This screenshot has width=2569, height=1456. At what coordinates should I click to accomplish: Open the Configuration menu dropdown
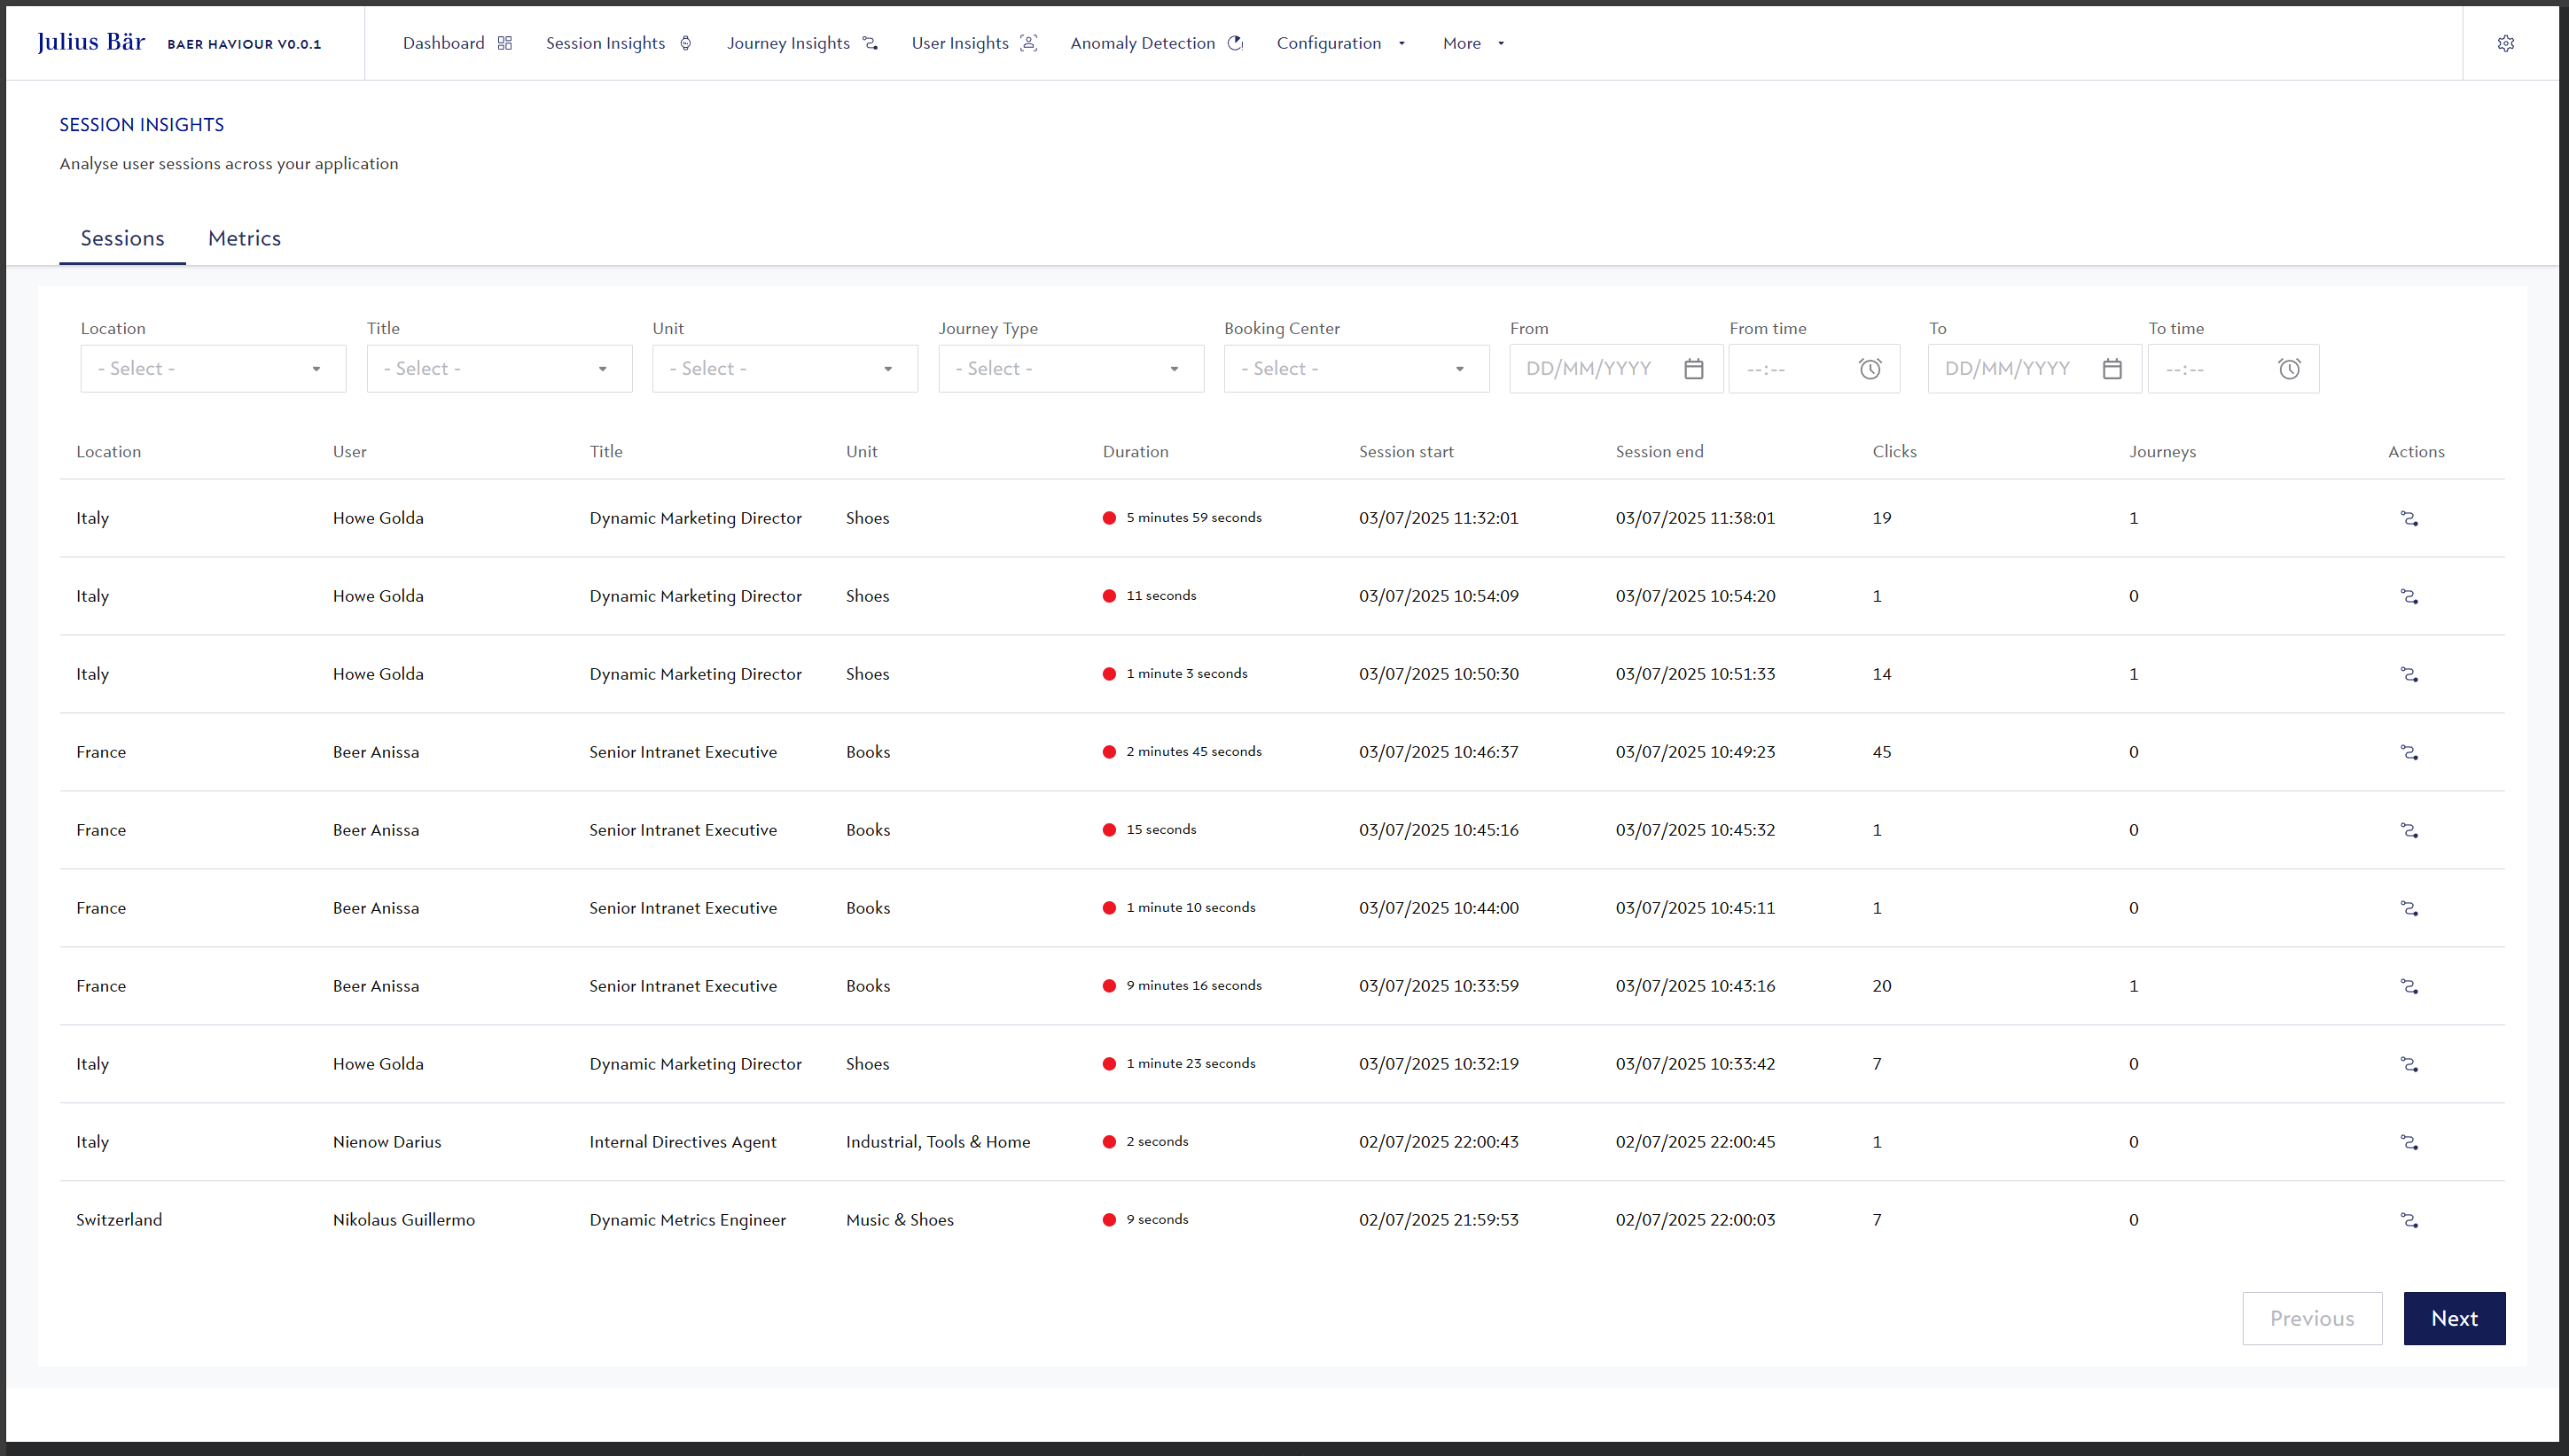tap(1341, 43)
